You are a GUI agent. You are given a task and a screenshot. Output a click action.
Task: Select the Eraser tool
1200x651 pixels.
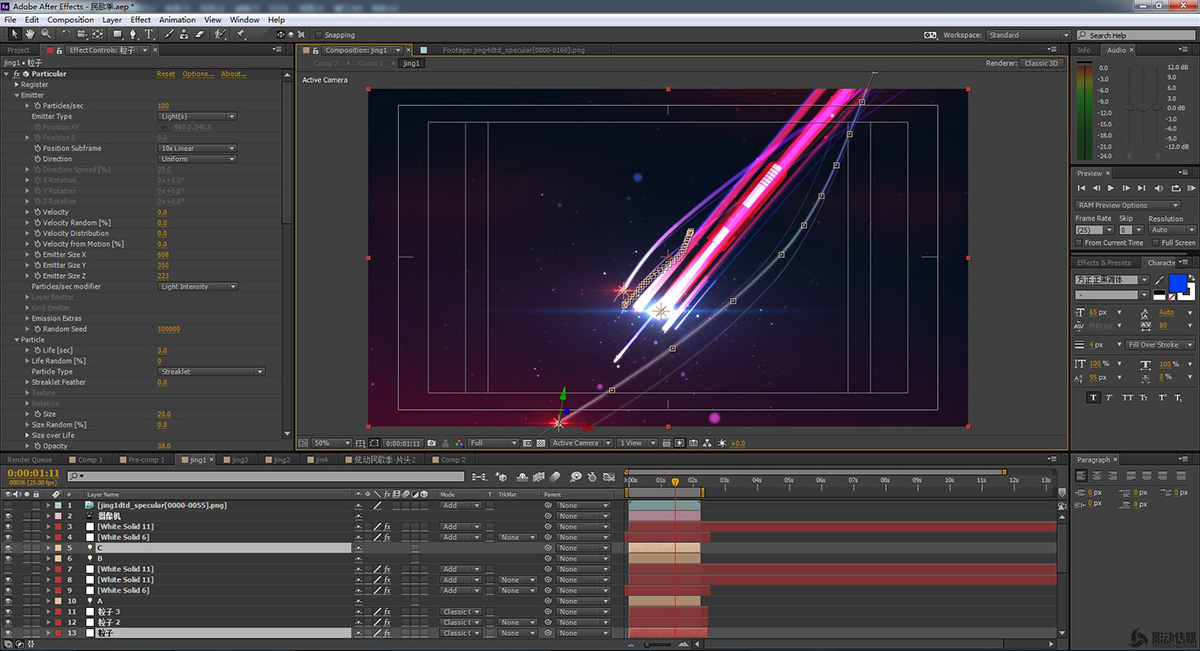tap(200, 34)
